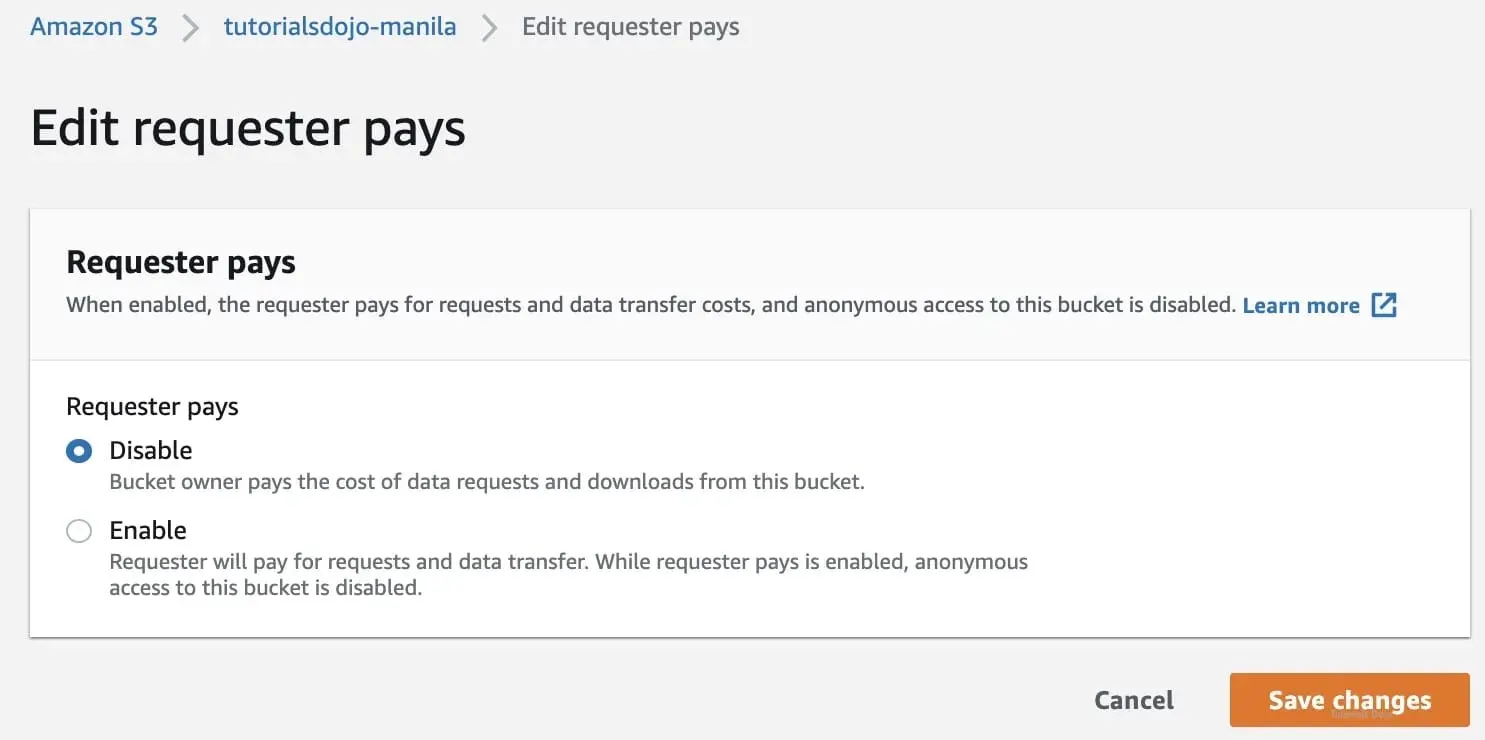Click the Edit requester pays breadcrumb item

pos(631,27)
